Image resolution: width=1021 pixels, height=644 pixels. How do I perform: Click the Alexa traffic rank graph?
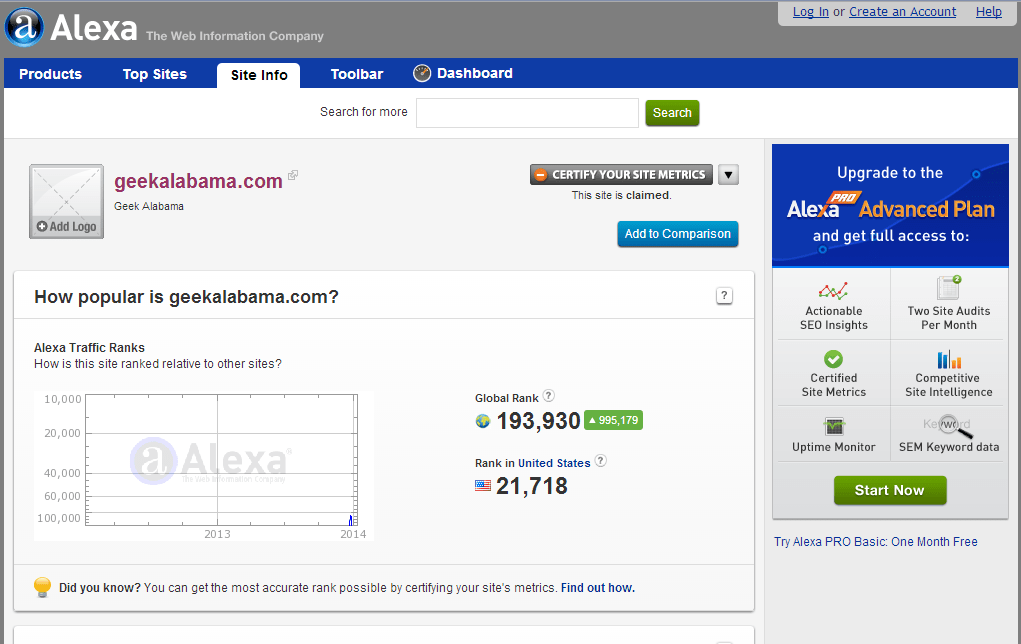[x=204, y=466]
